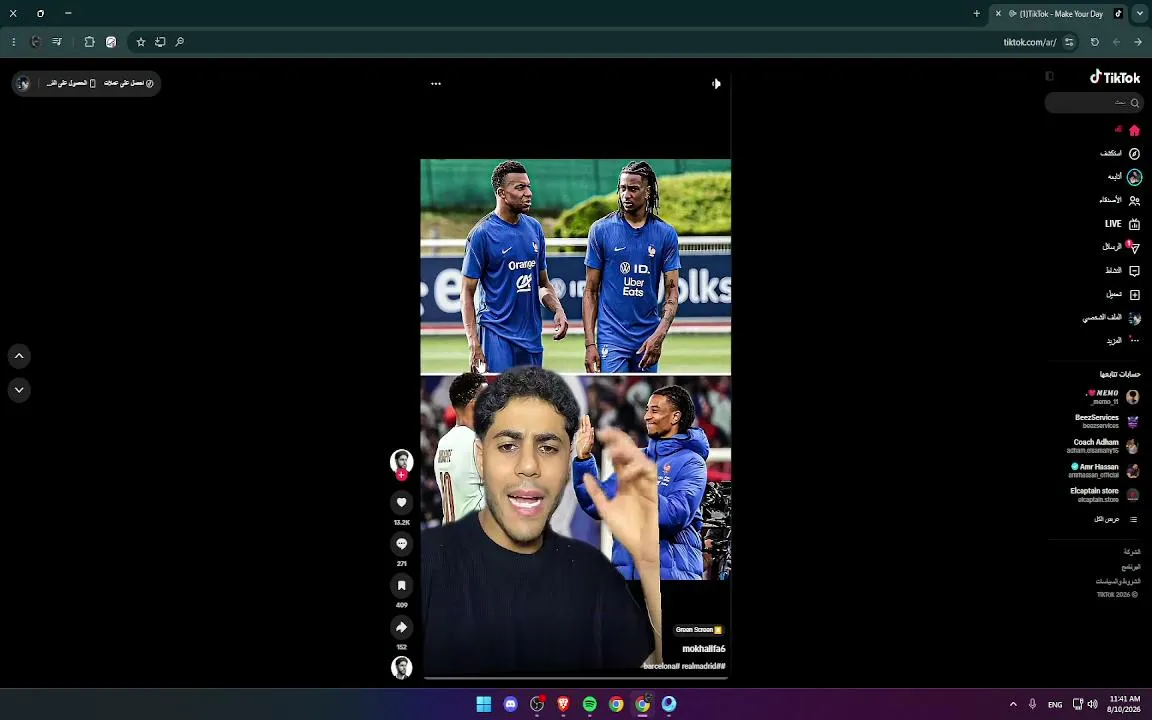Open the tab search dropdown chevron

1140,13
